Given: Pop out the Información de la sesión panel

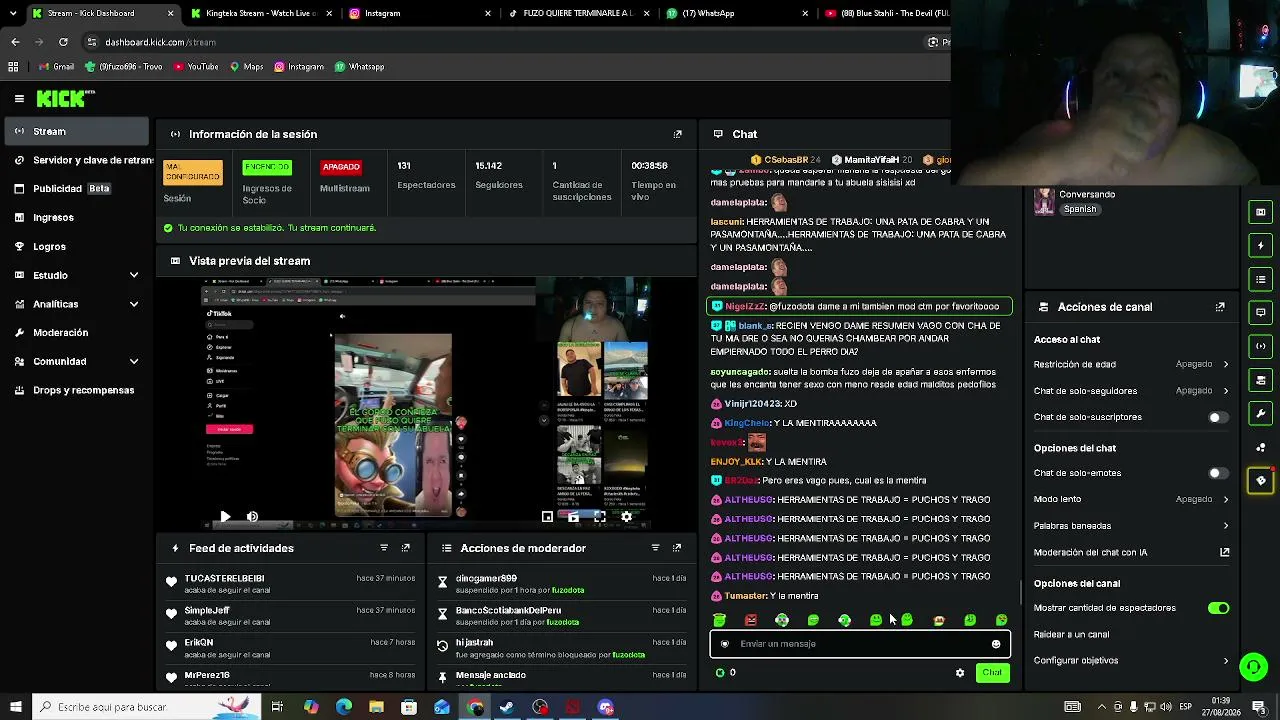Looking at the screenshot, I should 677,134.
